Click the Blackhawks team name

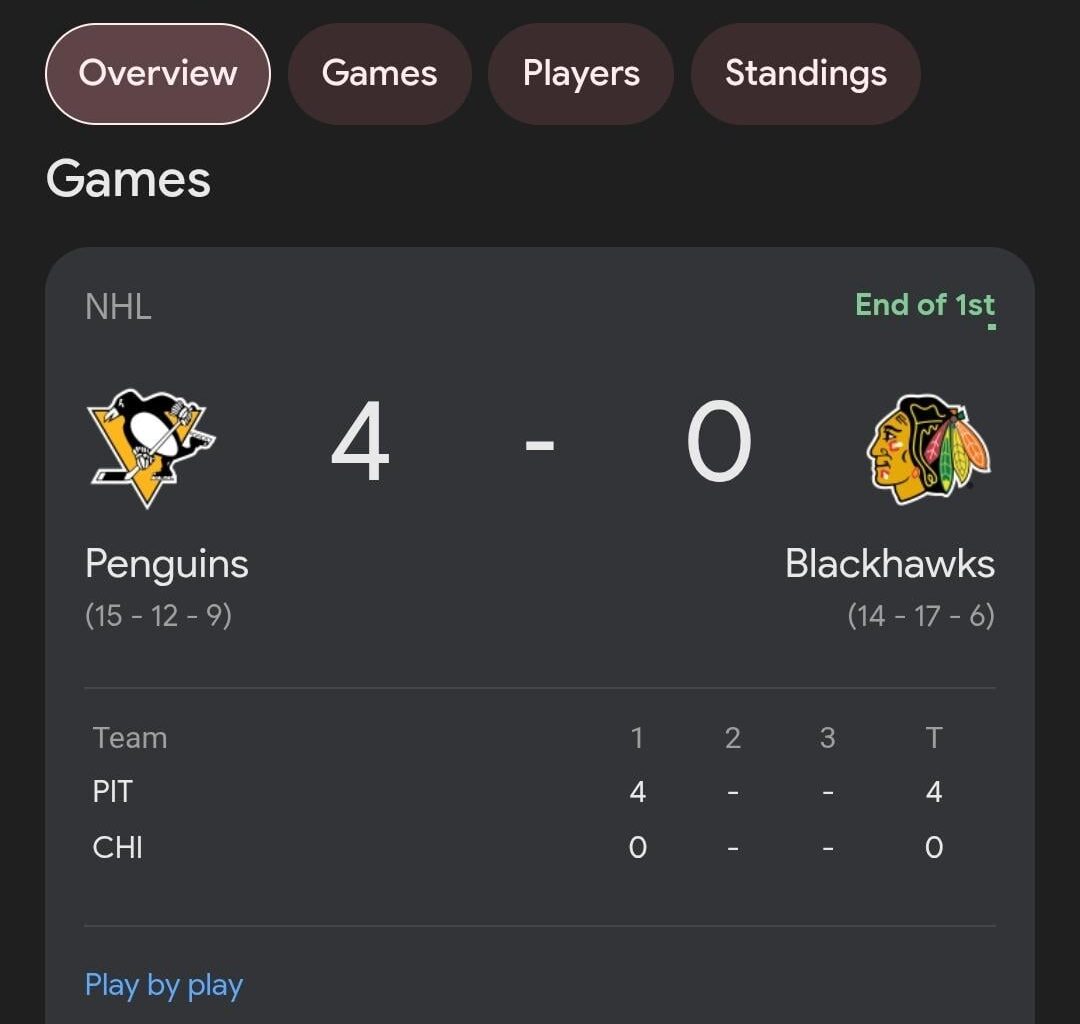888,563
